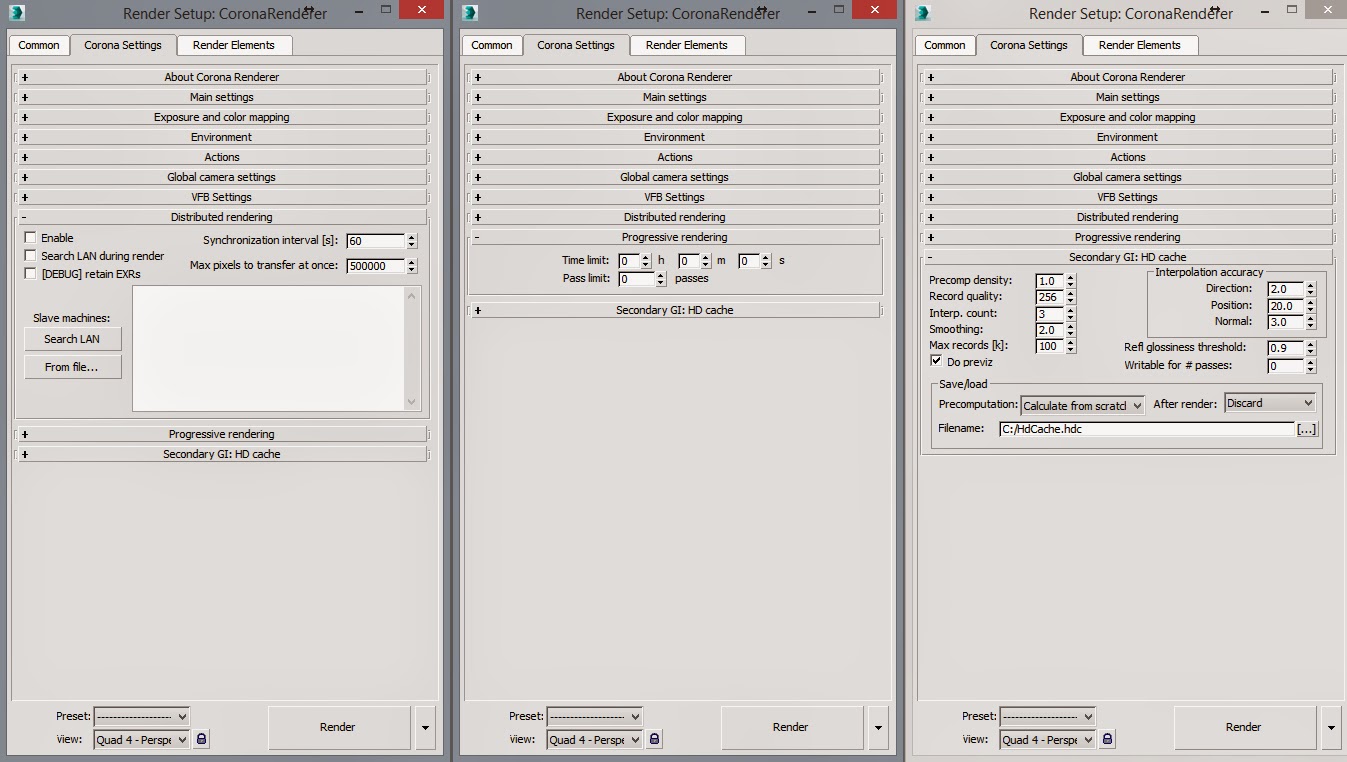This screenshot has height=762, width=1347.
Task: Expand Secondary GI: HD cache rollout, left window
Action: point(222,454)
